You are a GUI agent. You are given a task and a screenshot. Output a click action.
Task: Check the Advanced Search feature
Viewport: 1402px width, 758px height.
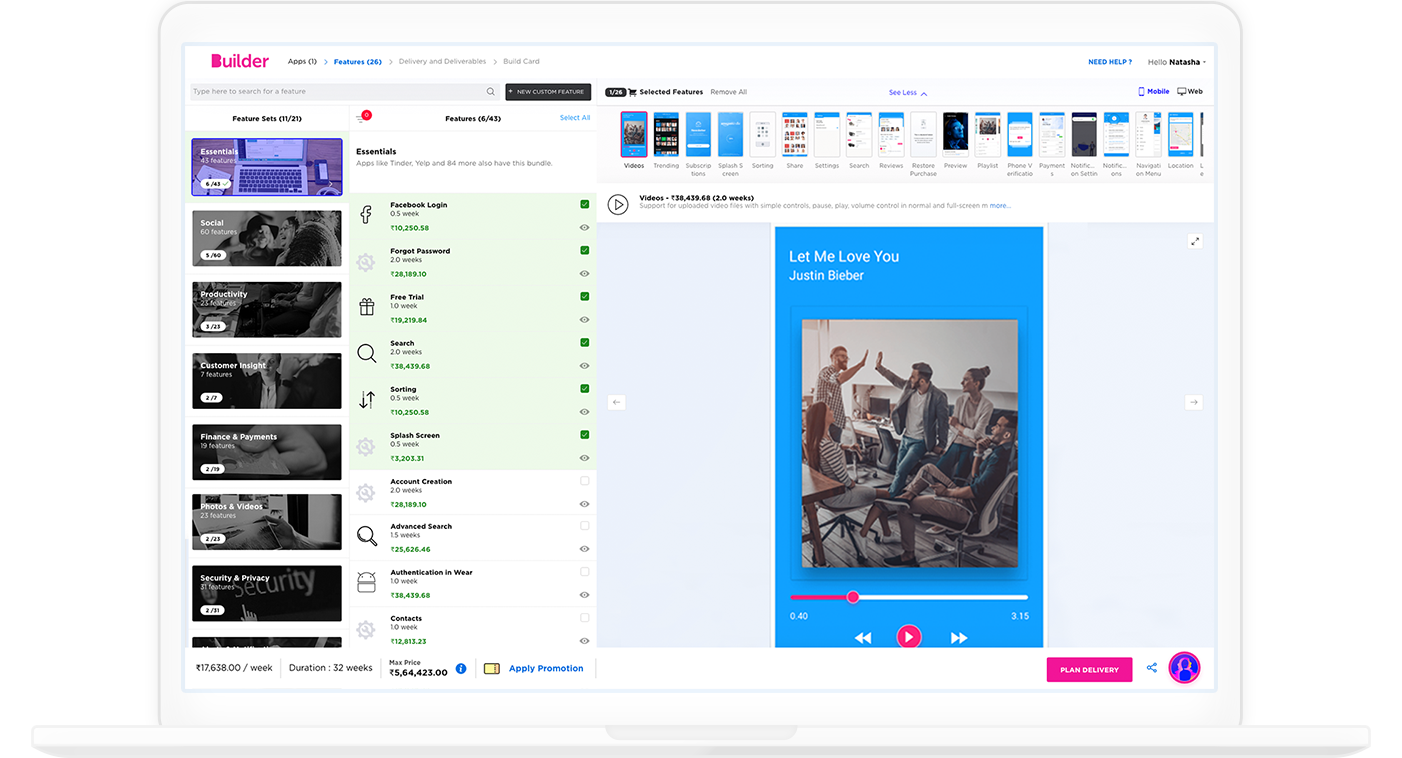585,525
